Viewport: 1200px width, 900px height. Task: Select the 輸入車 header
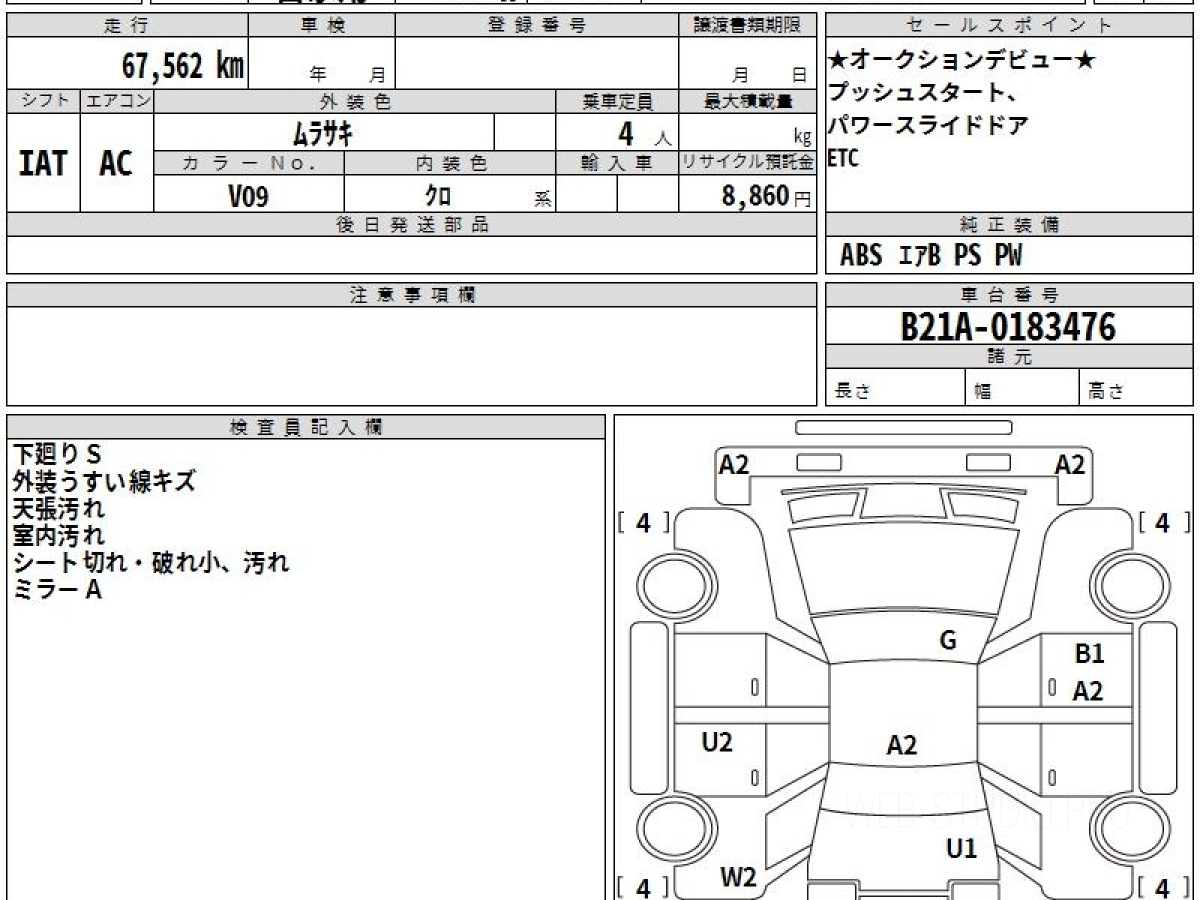click(x=617, y=163)
